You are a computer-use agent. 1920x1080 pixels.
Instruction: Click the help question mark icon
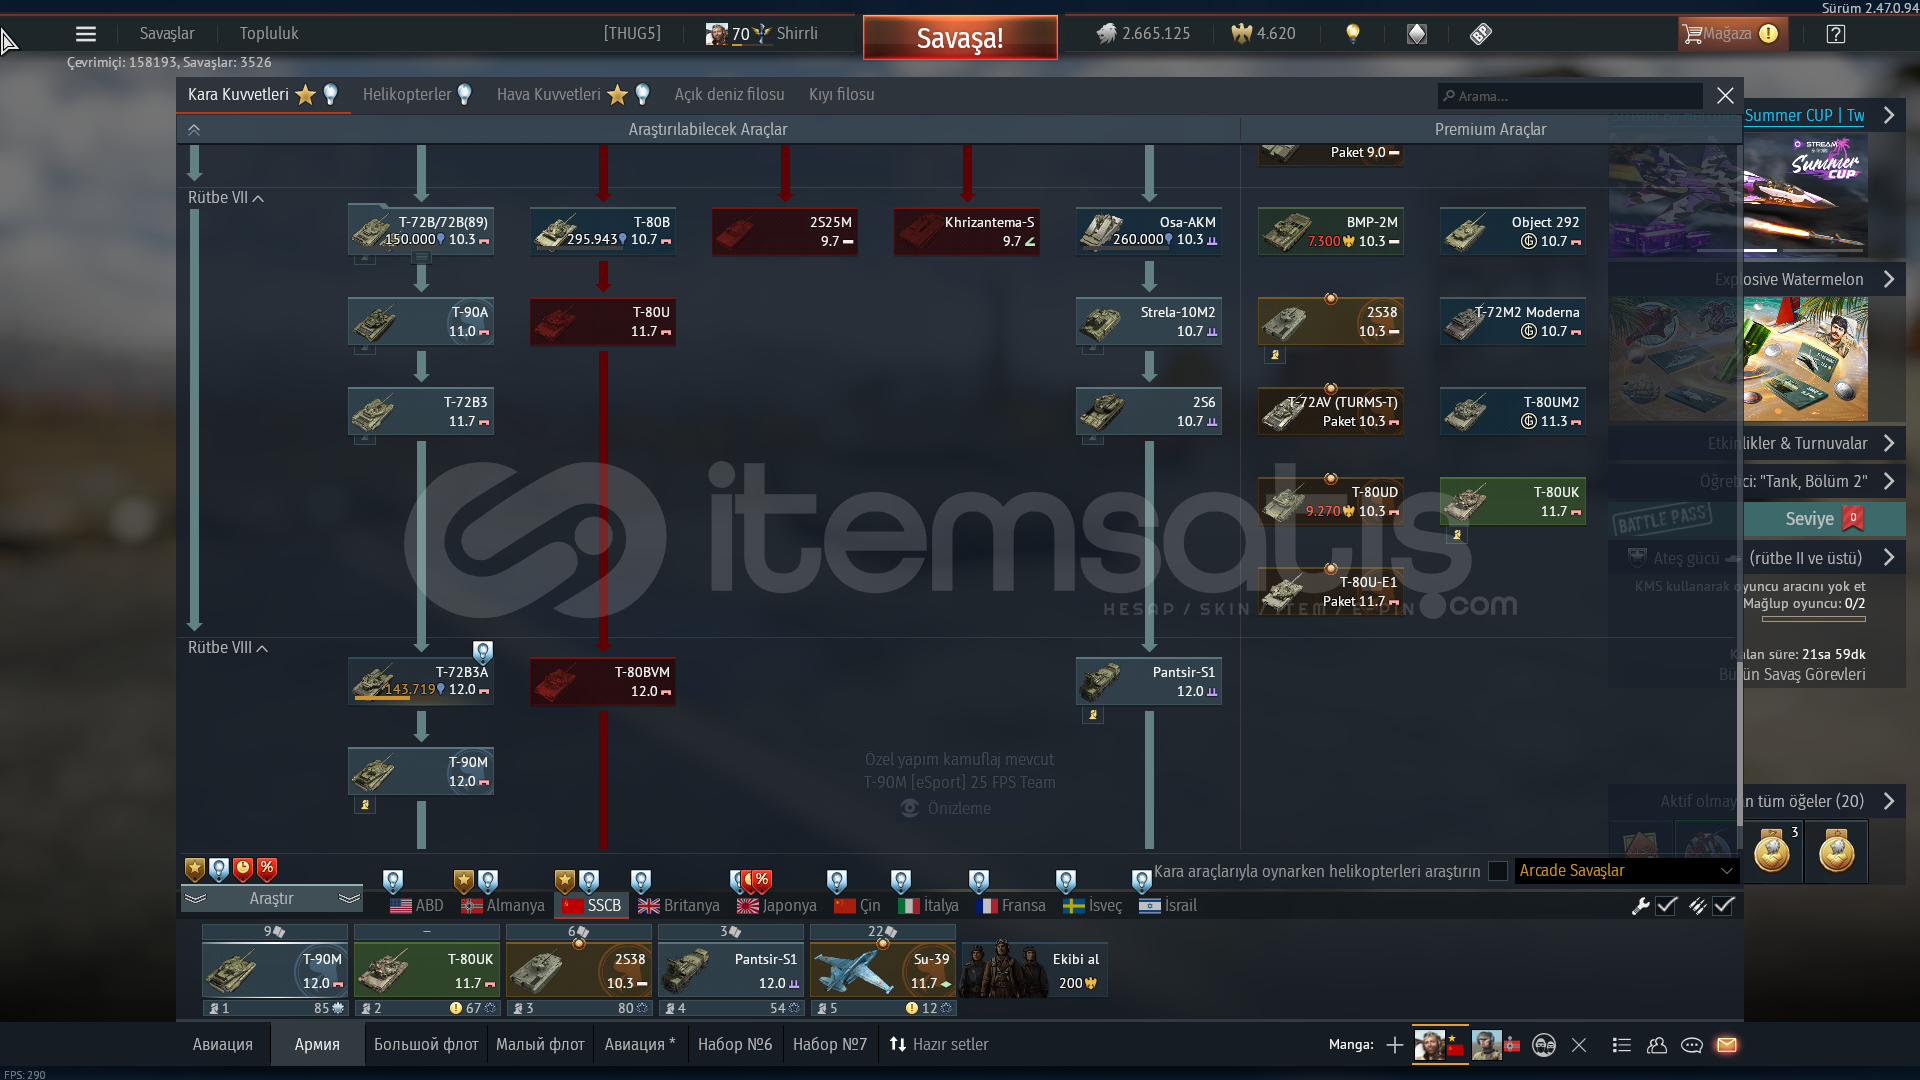1836,34
